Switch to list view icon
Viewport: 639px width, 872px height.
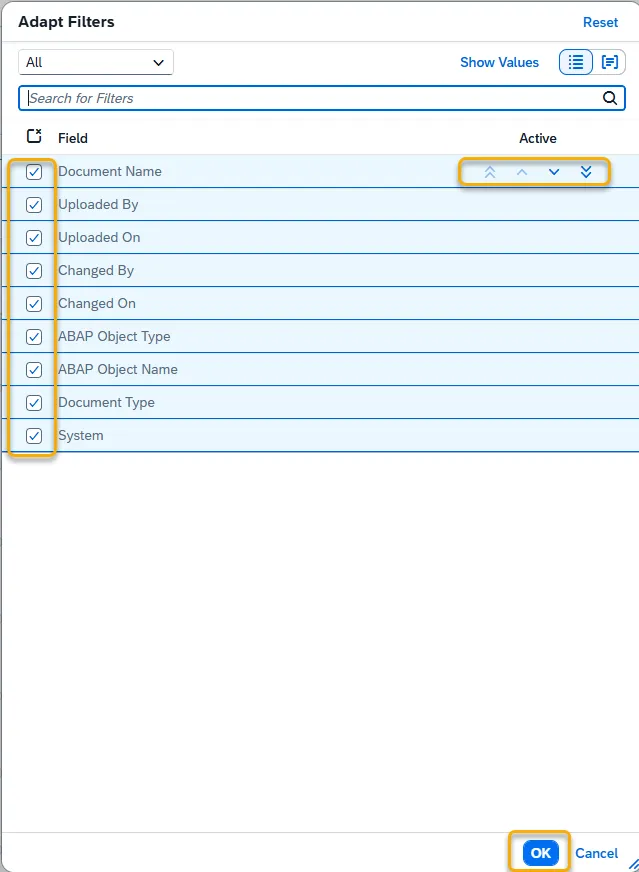[x=576, y=62]
